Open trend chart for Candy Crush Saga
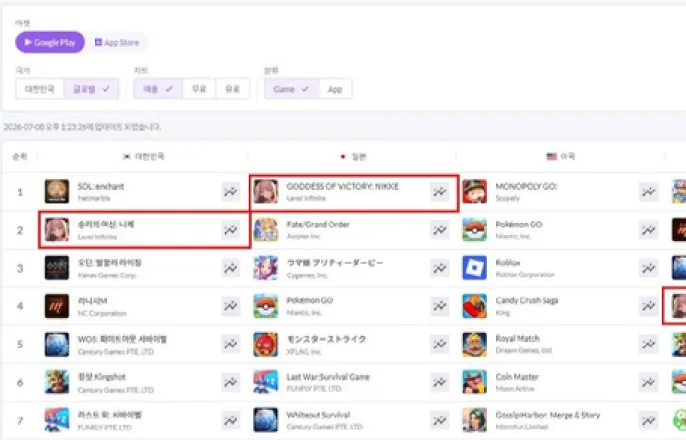The height and width of the screenshot is (440, 686). [x=649, y=306]
